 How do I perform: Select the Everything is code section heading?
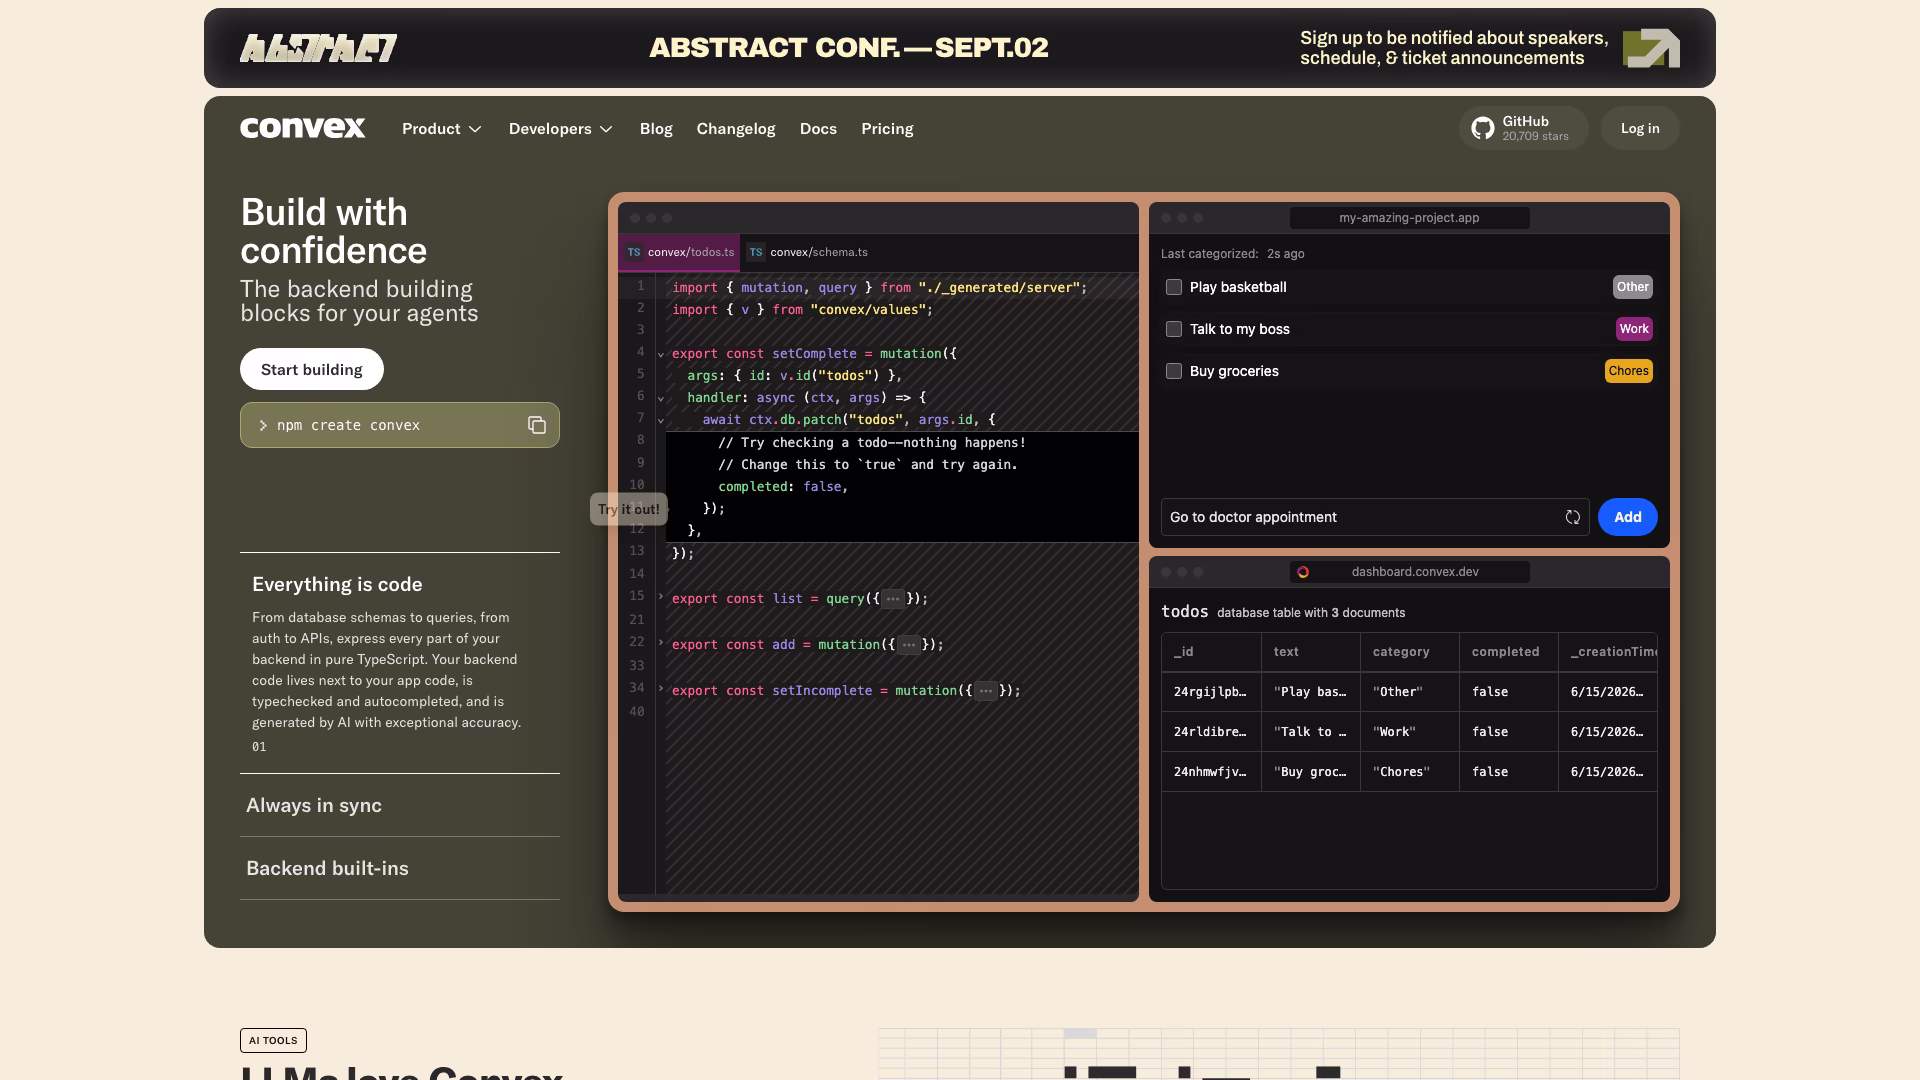pos(337,584)
